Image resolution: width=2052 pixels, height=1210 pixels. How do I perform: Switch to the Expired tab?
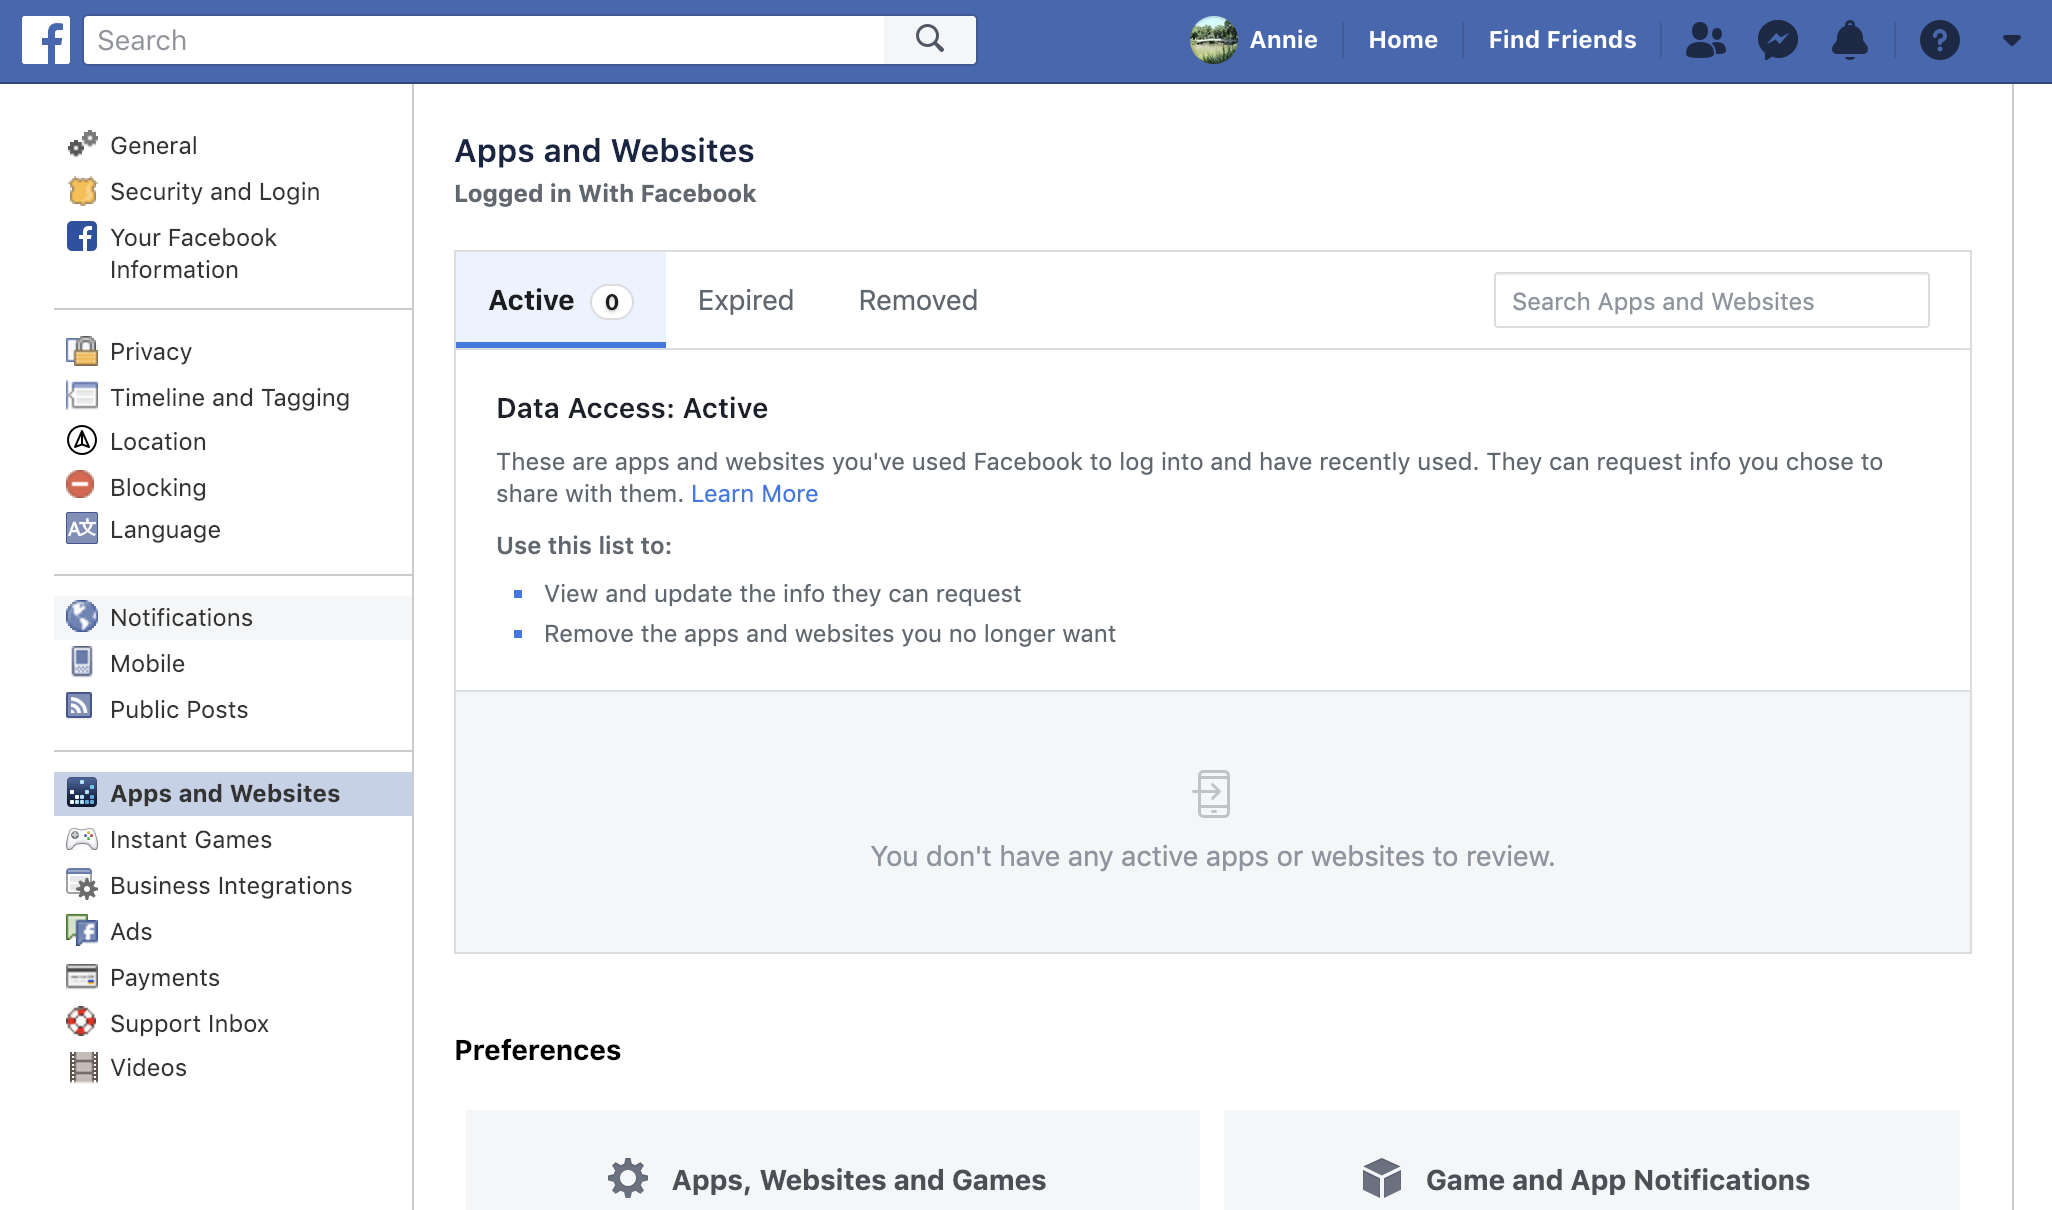coord(746,300)
